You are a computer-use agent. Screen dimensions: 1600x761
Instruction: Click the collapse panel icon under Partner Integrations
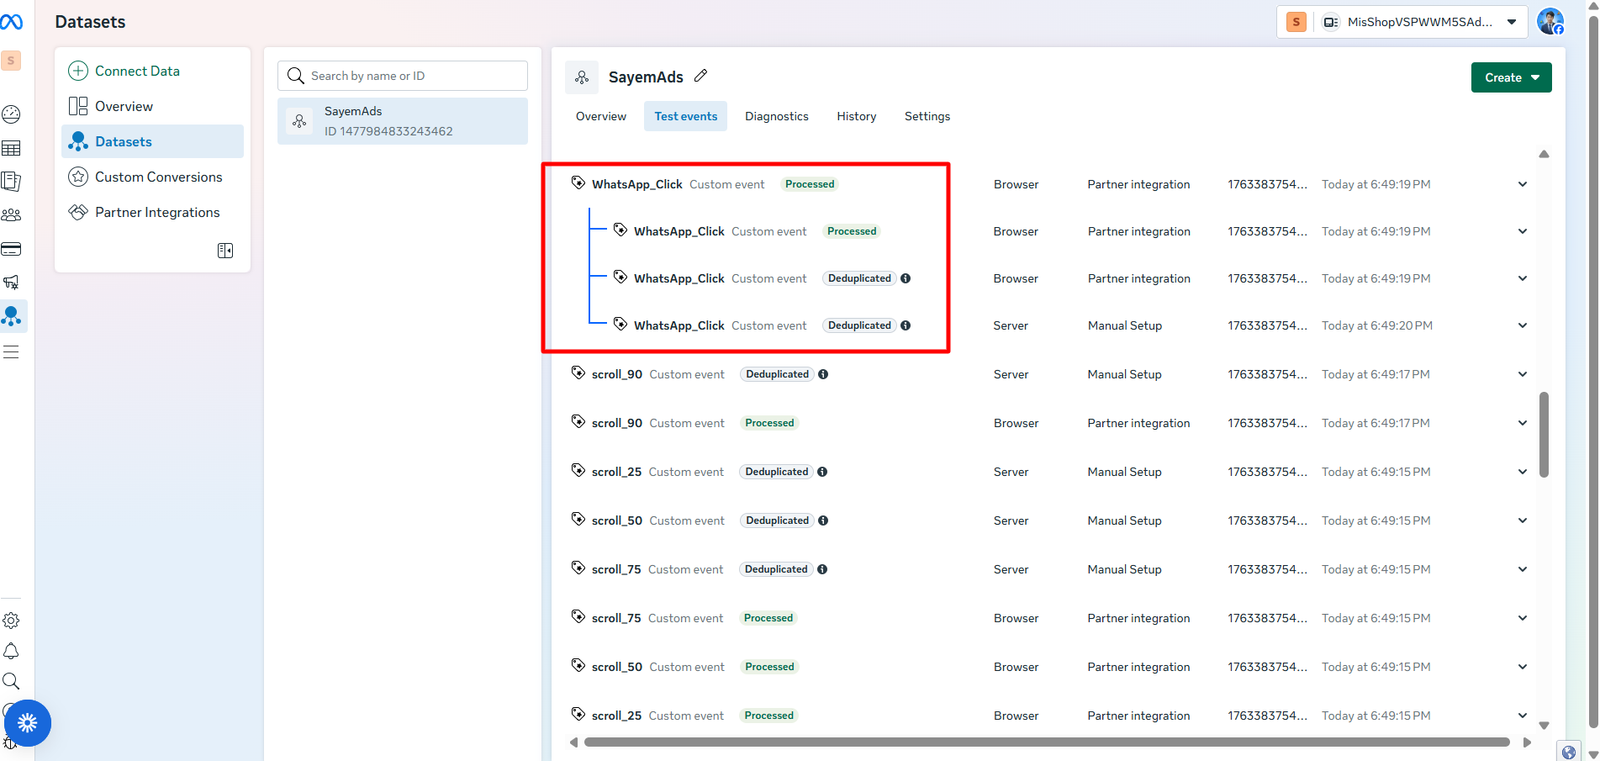click(225, 251)
